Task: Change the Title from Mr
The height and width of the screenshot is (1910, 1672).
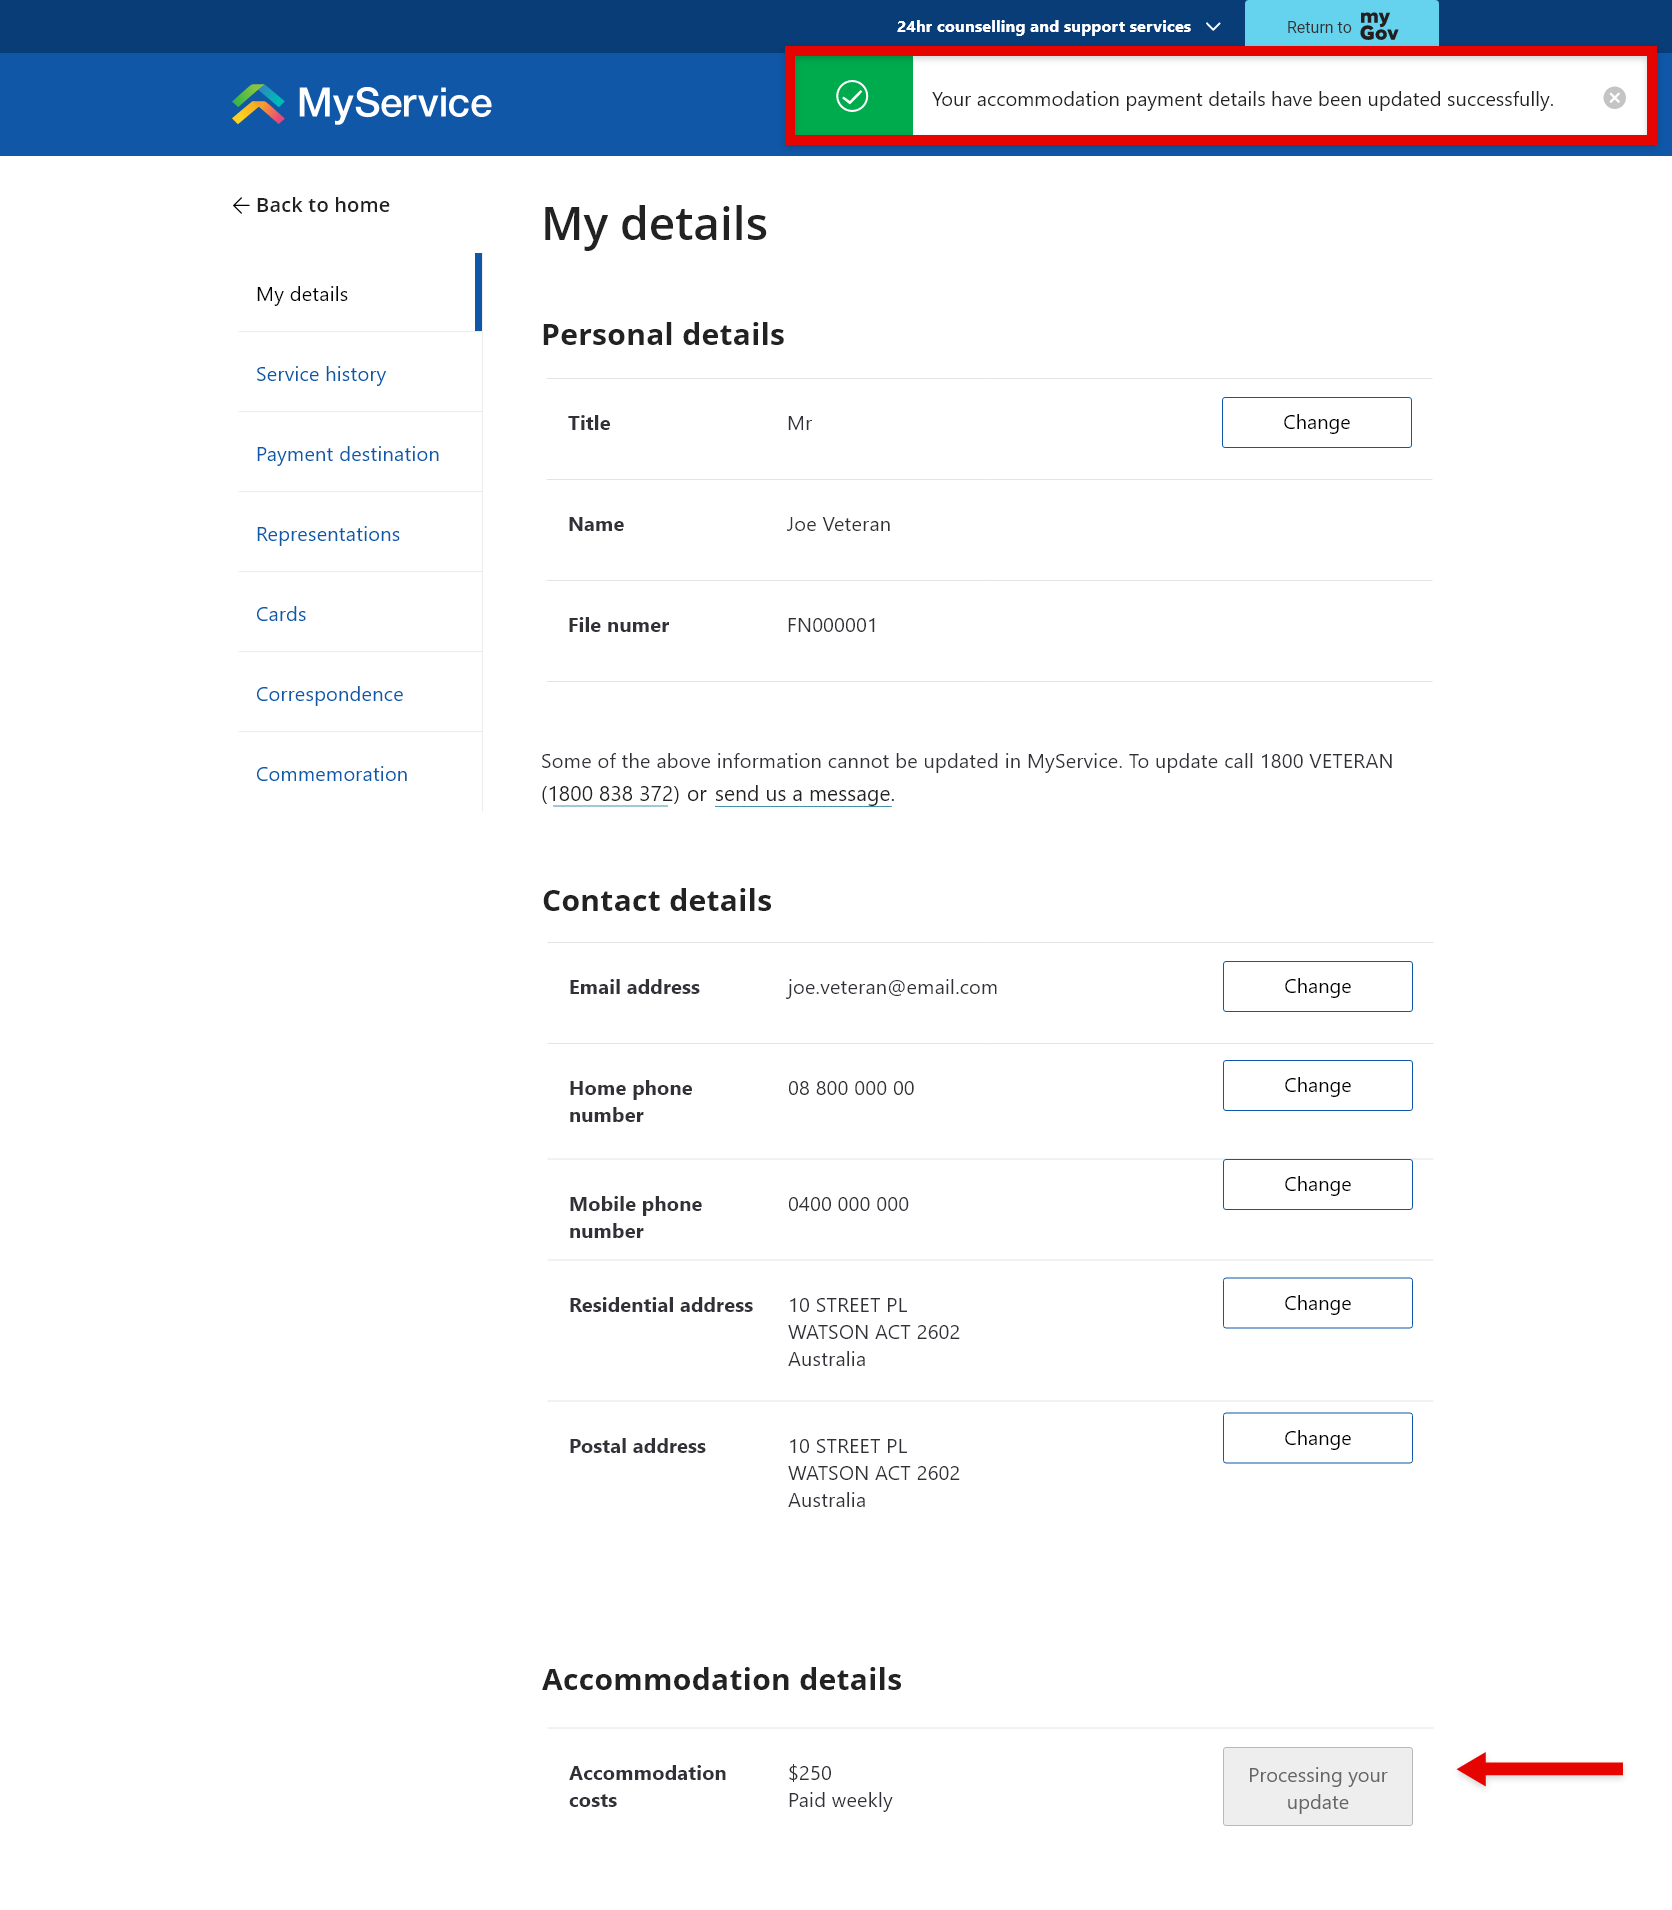Action: (x=1316, y=422)
